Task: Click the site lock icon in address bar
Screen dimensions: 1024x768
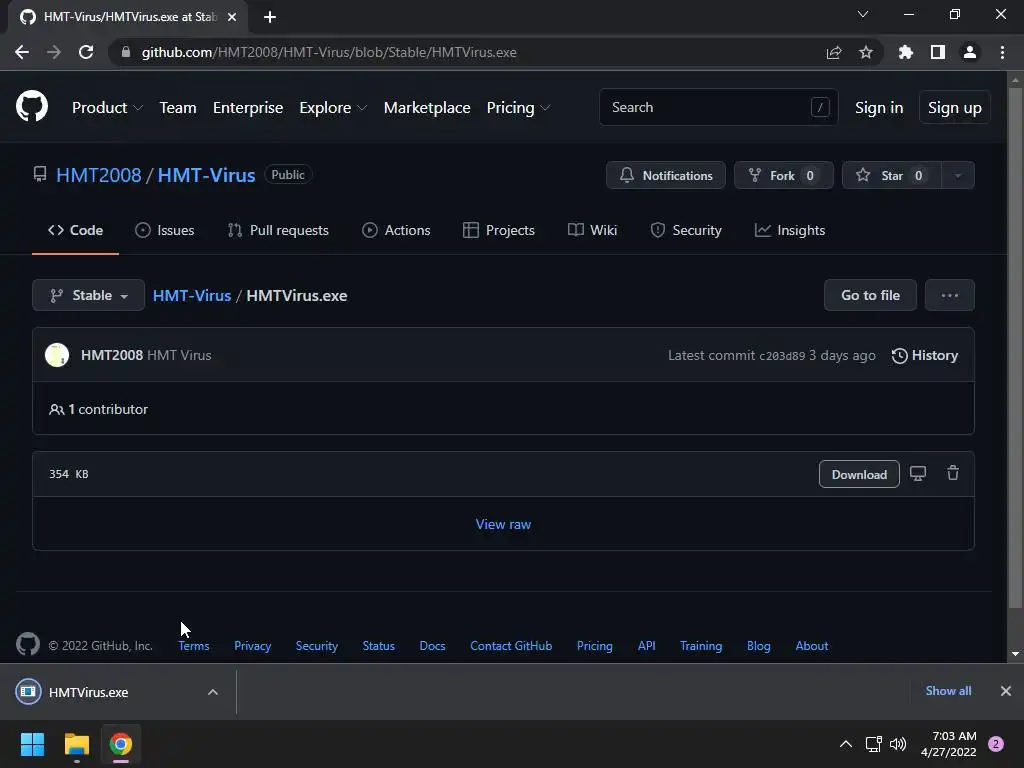Action: pyautogui.click(x=126, y=52)
